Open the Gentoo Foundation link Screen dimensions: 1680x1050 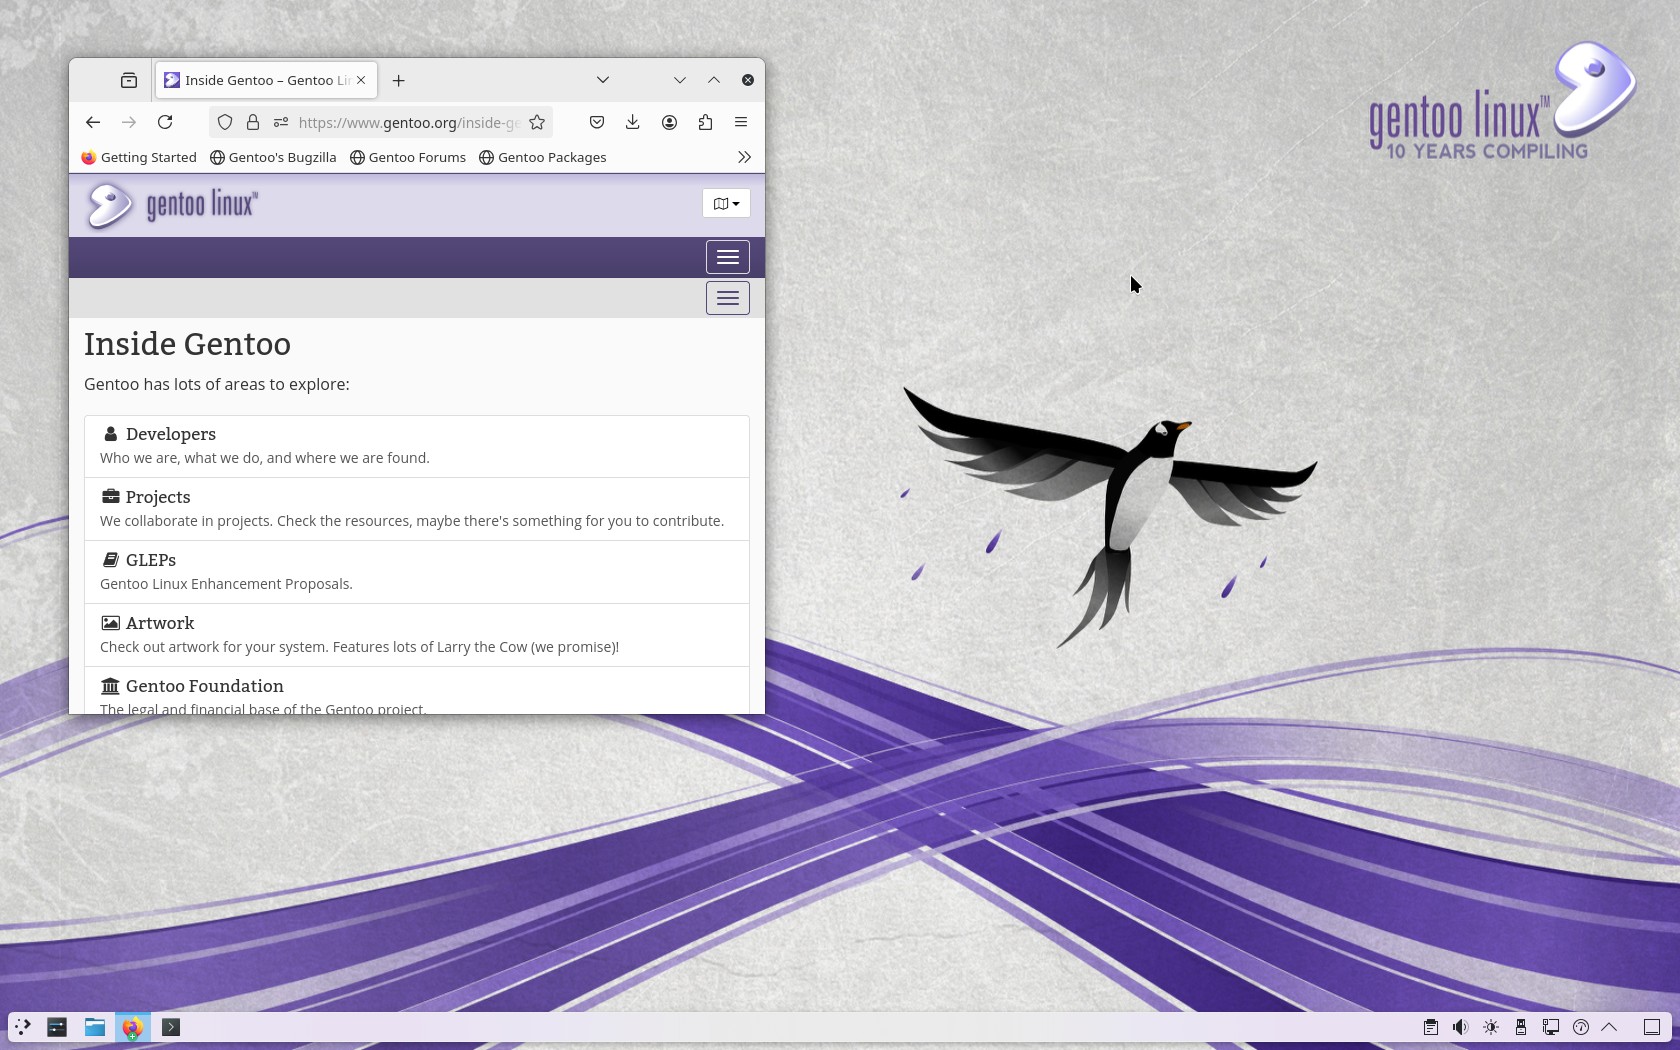point(205,686)
